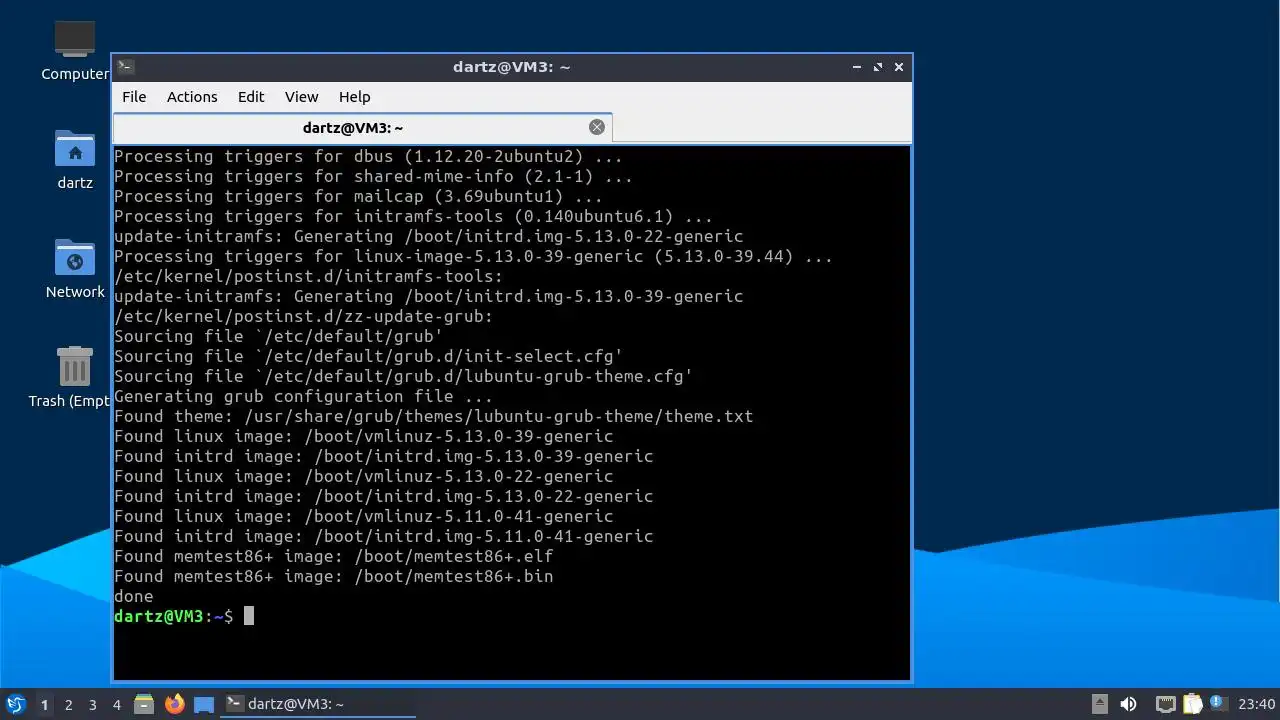1280x720 pixels.
Task: Click 'Found initrd image' initrd.img-5.11.0-41-generic line
Action: pyautogui.click(x=383, y=536)
